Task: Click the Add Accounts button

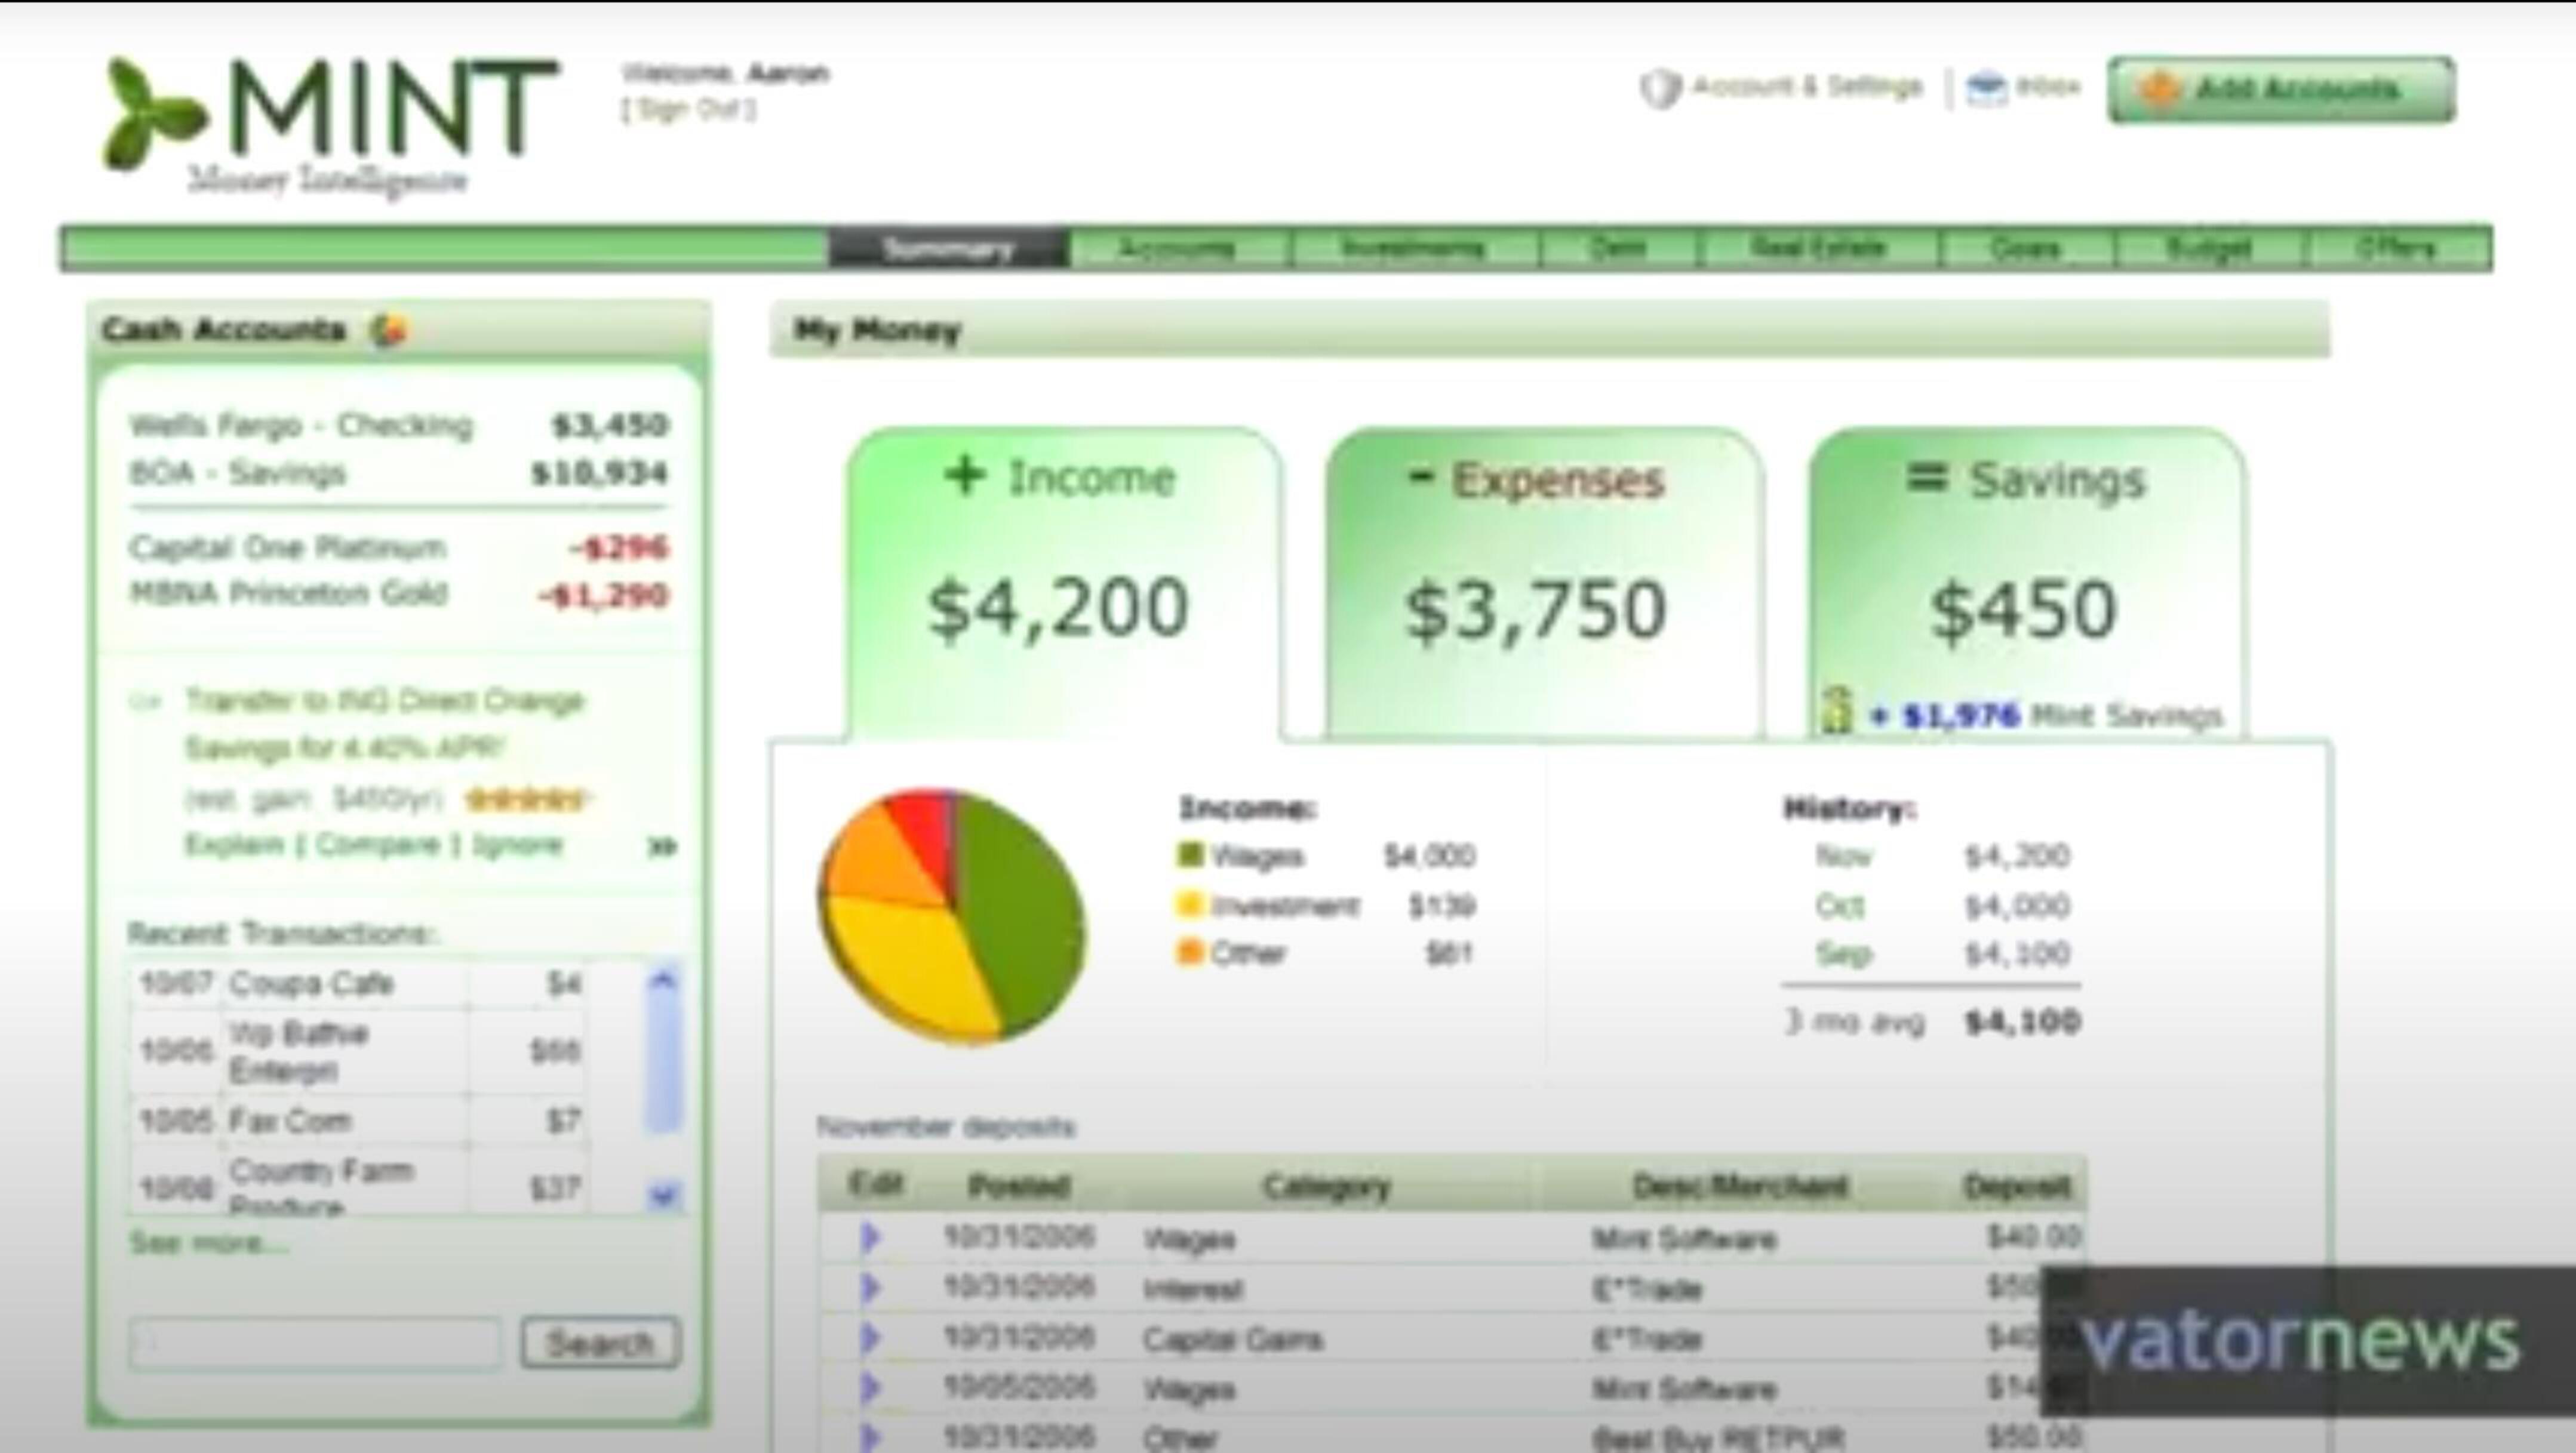Action: pyautogui.click(x=2281, y=90)
